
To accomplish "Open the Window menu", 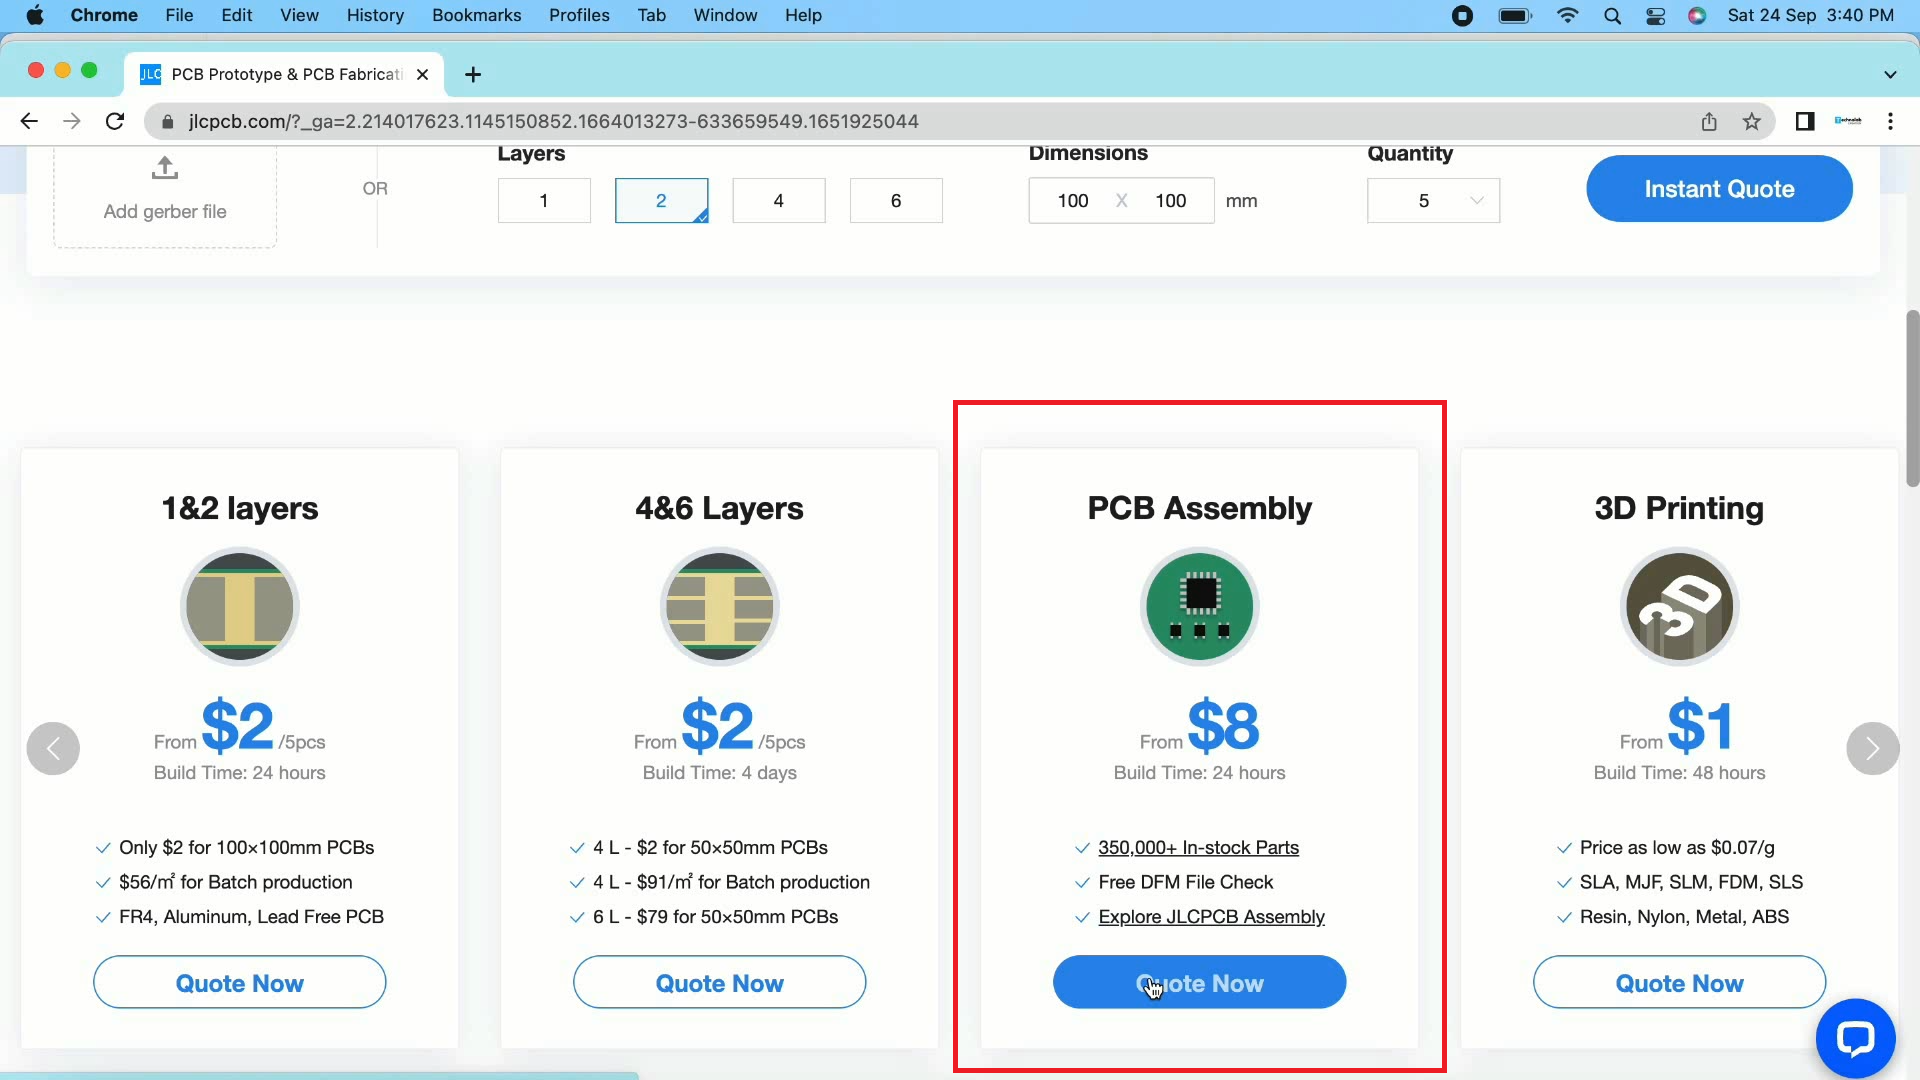I will tap(725, 15).
